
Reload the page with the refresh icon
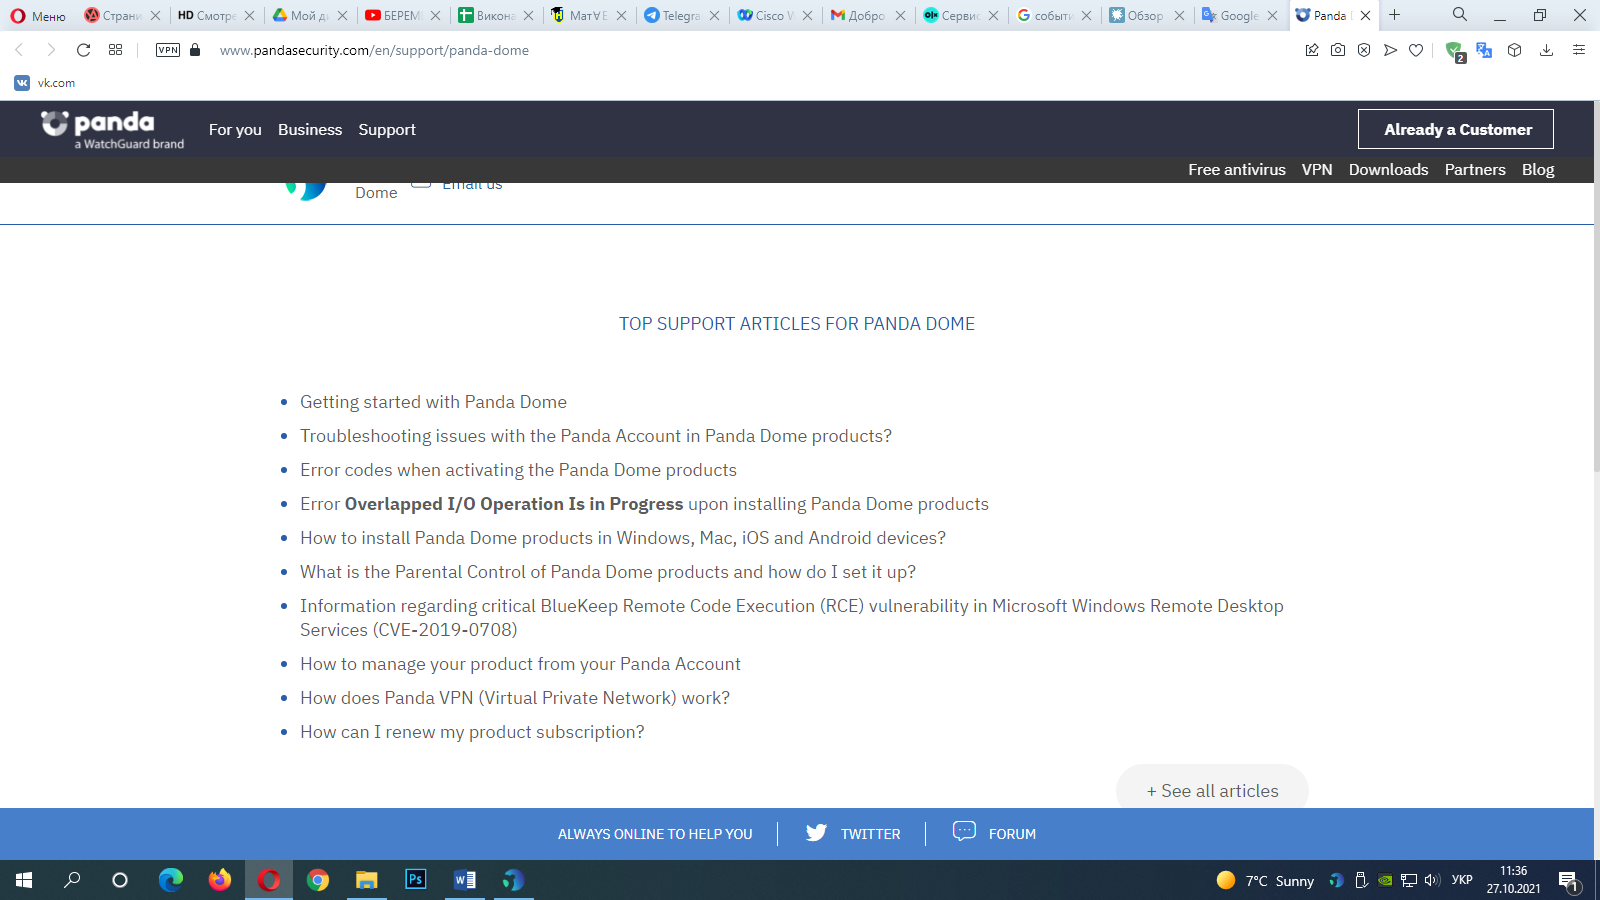pyautogui.click(x=84, y=50)
